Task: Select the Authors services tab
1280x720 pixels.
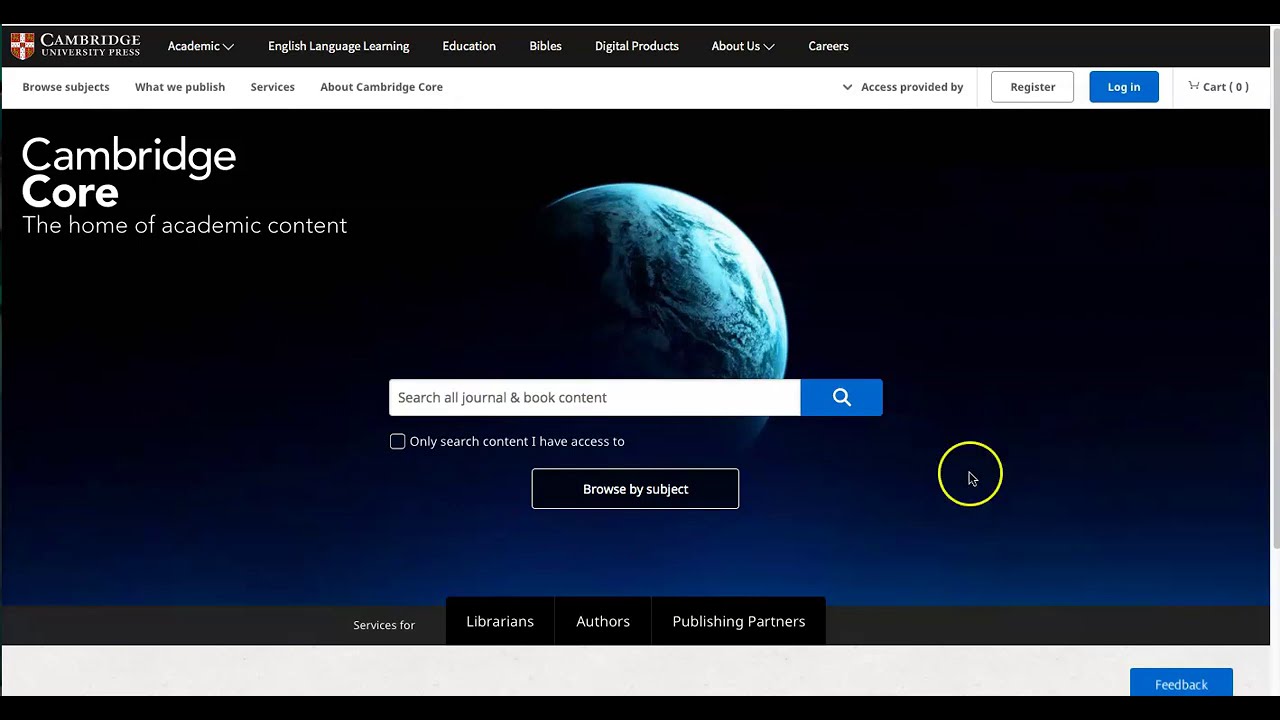Action: (x=603, y=621)
